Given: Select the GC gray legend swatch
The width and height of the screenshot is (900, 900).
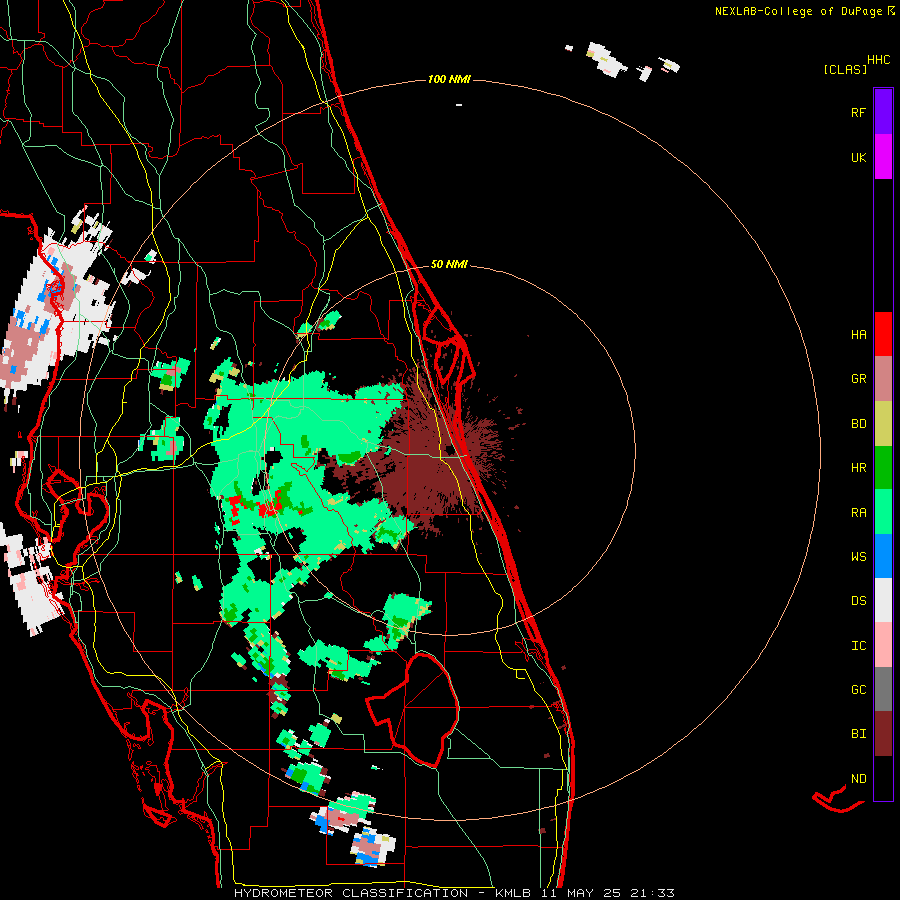Looking at the screenshot, I should [x=883, y=689].
